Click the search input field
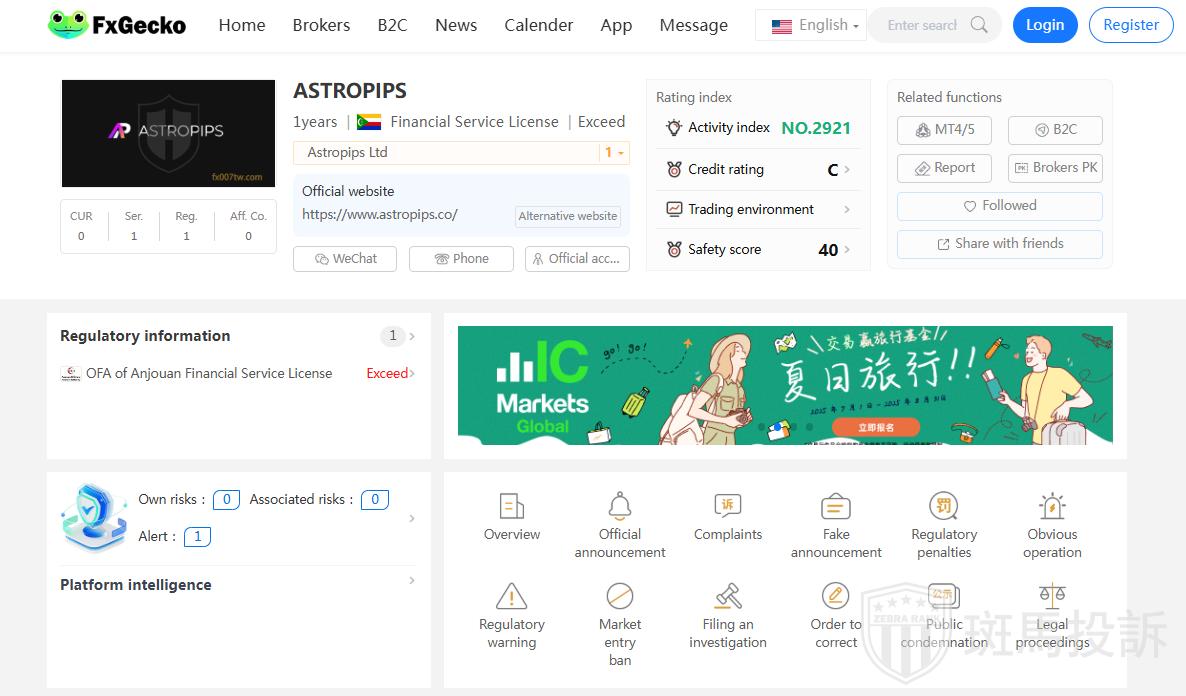 coord(921,25)
